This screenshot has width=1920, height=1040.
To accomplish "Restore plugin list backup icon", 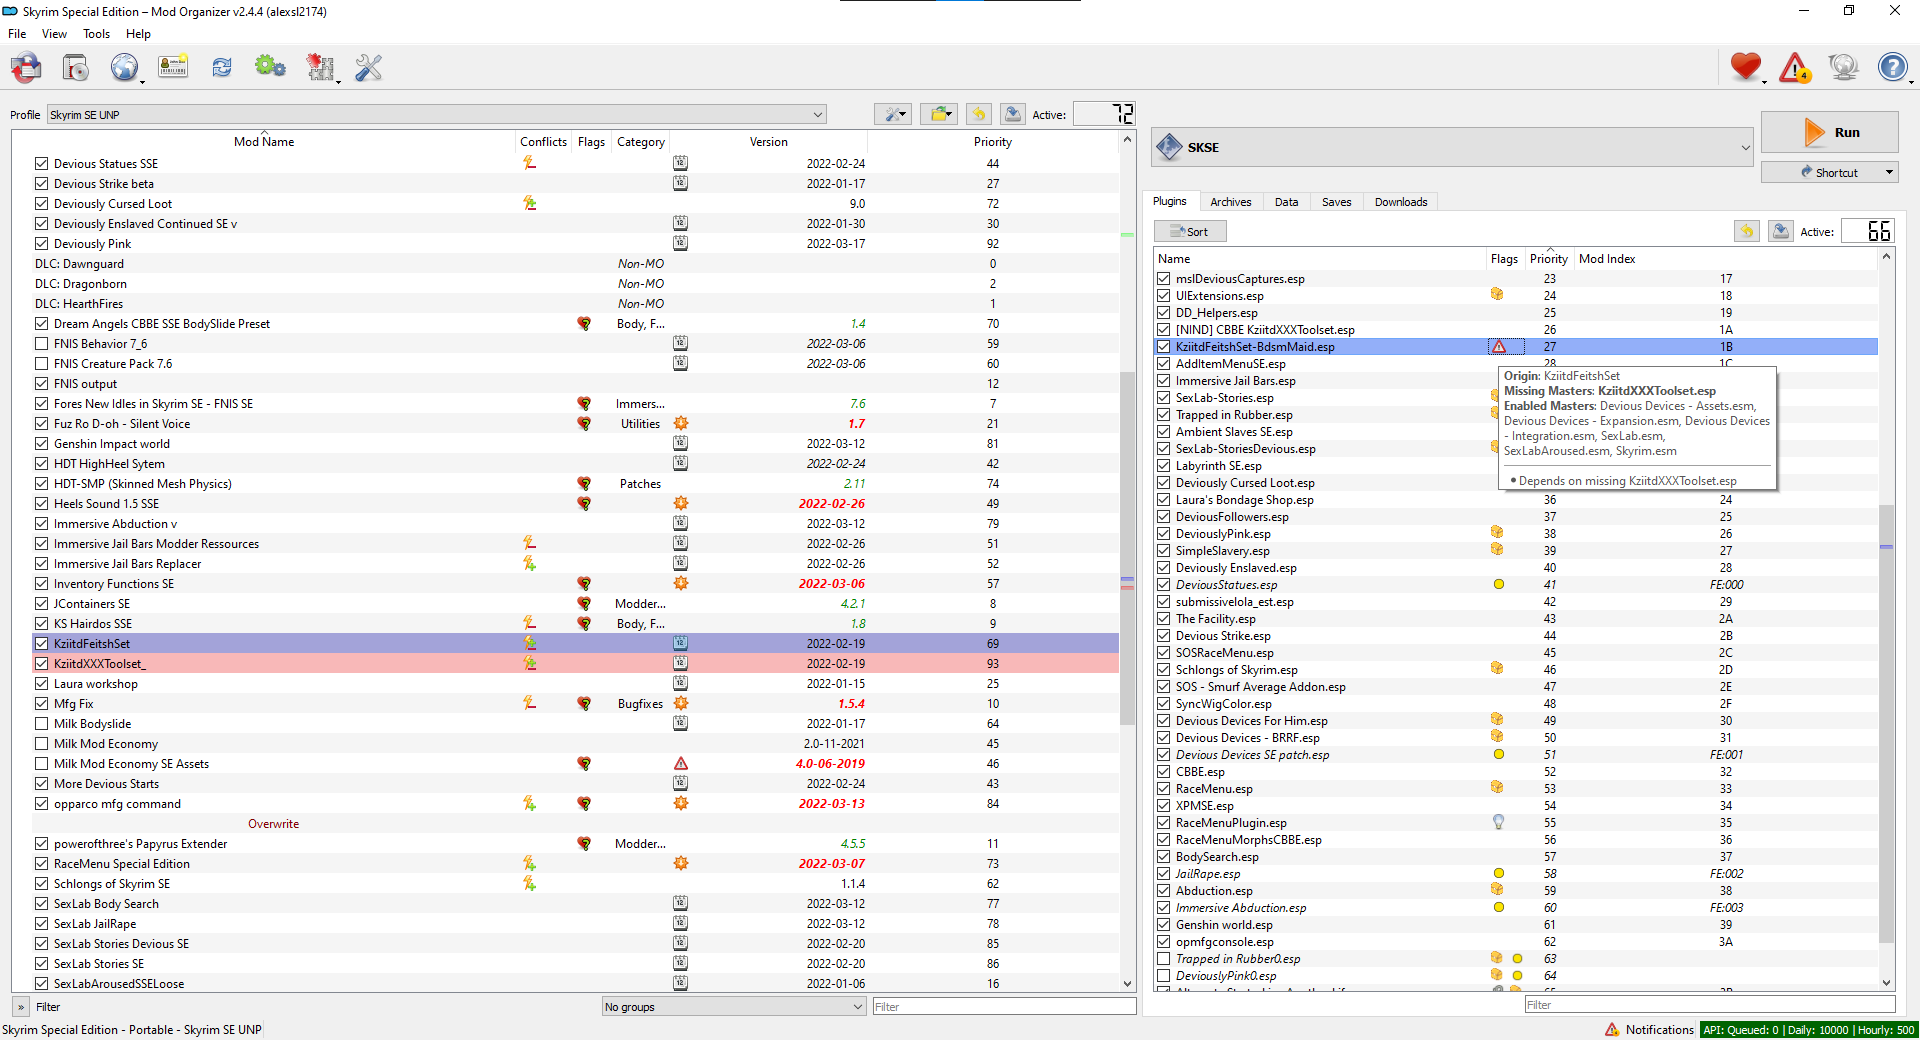I will [x=1746, y=232].
